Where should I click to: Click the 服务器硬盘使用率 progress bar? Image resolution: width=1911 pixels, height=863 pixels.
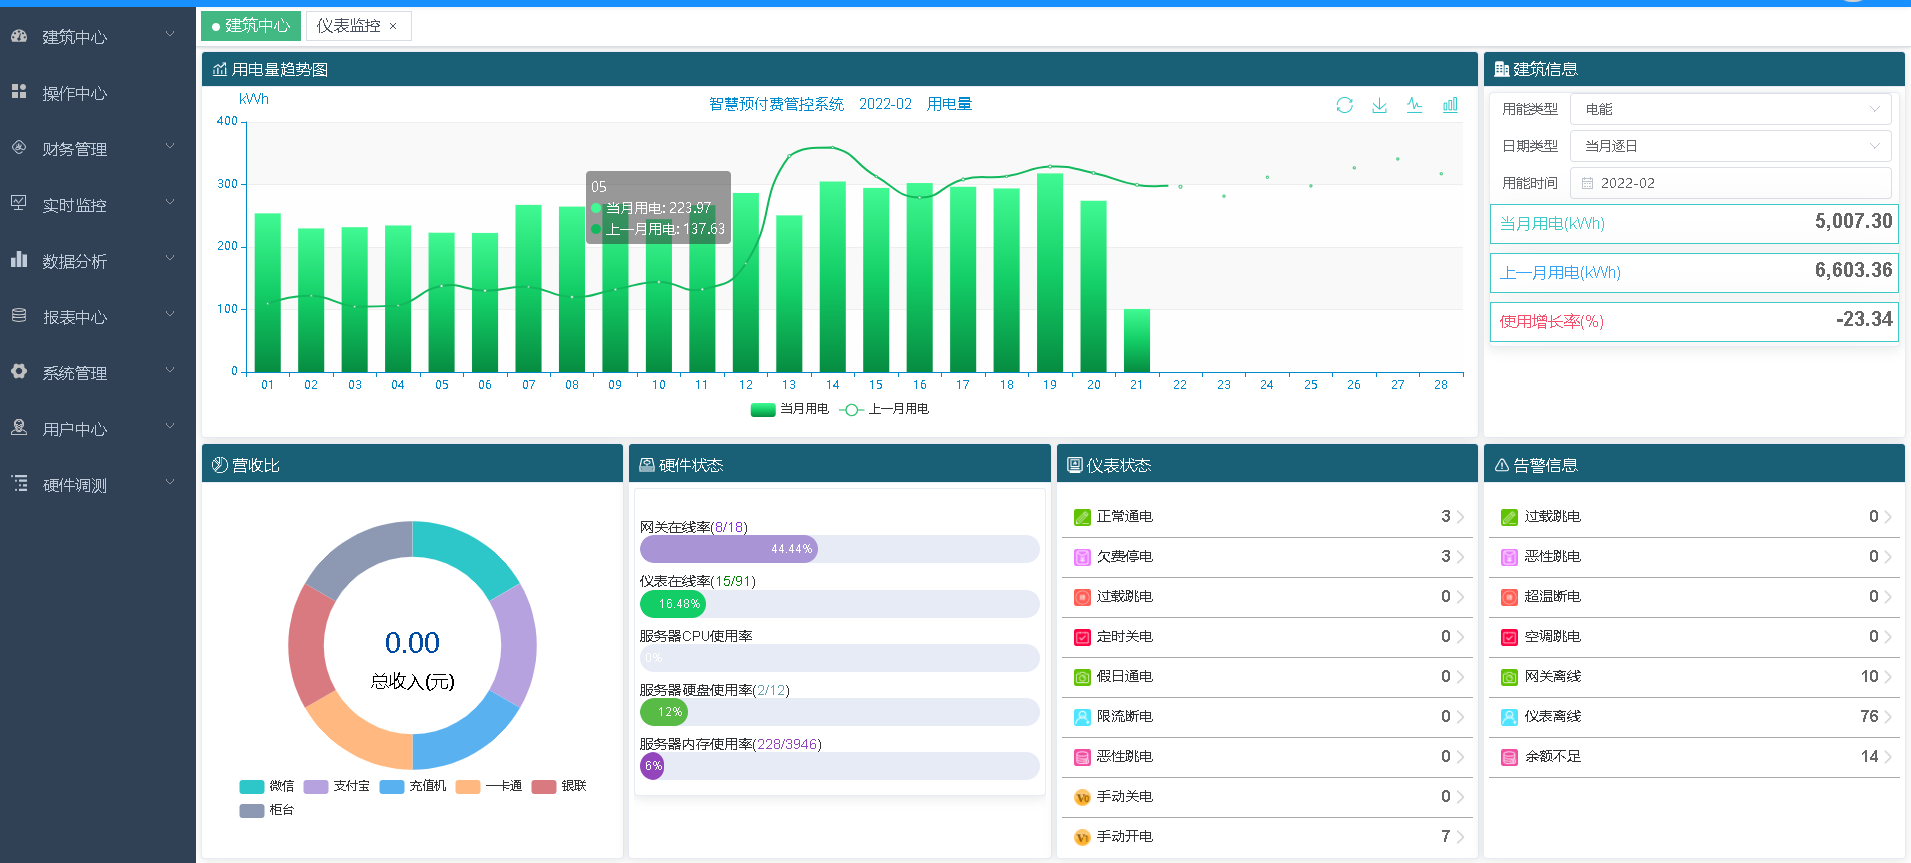tap(839, 712)
